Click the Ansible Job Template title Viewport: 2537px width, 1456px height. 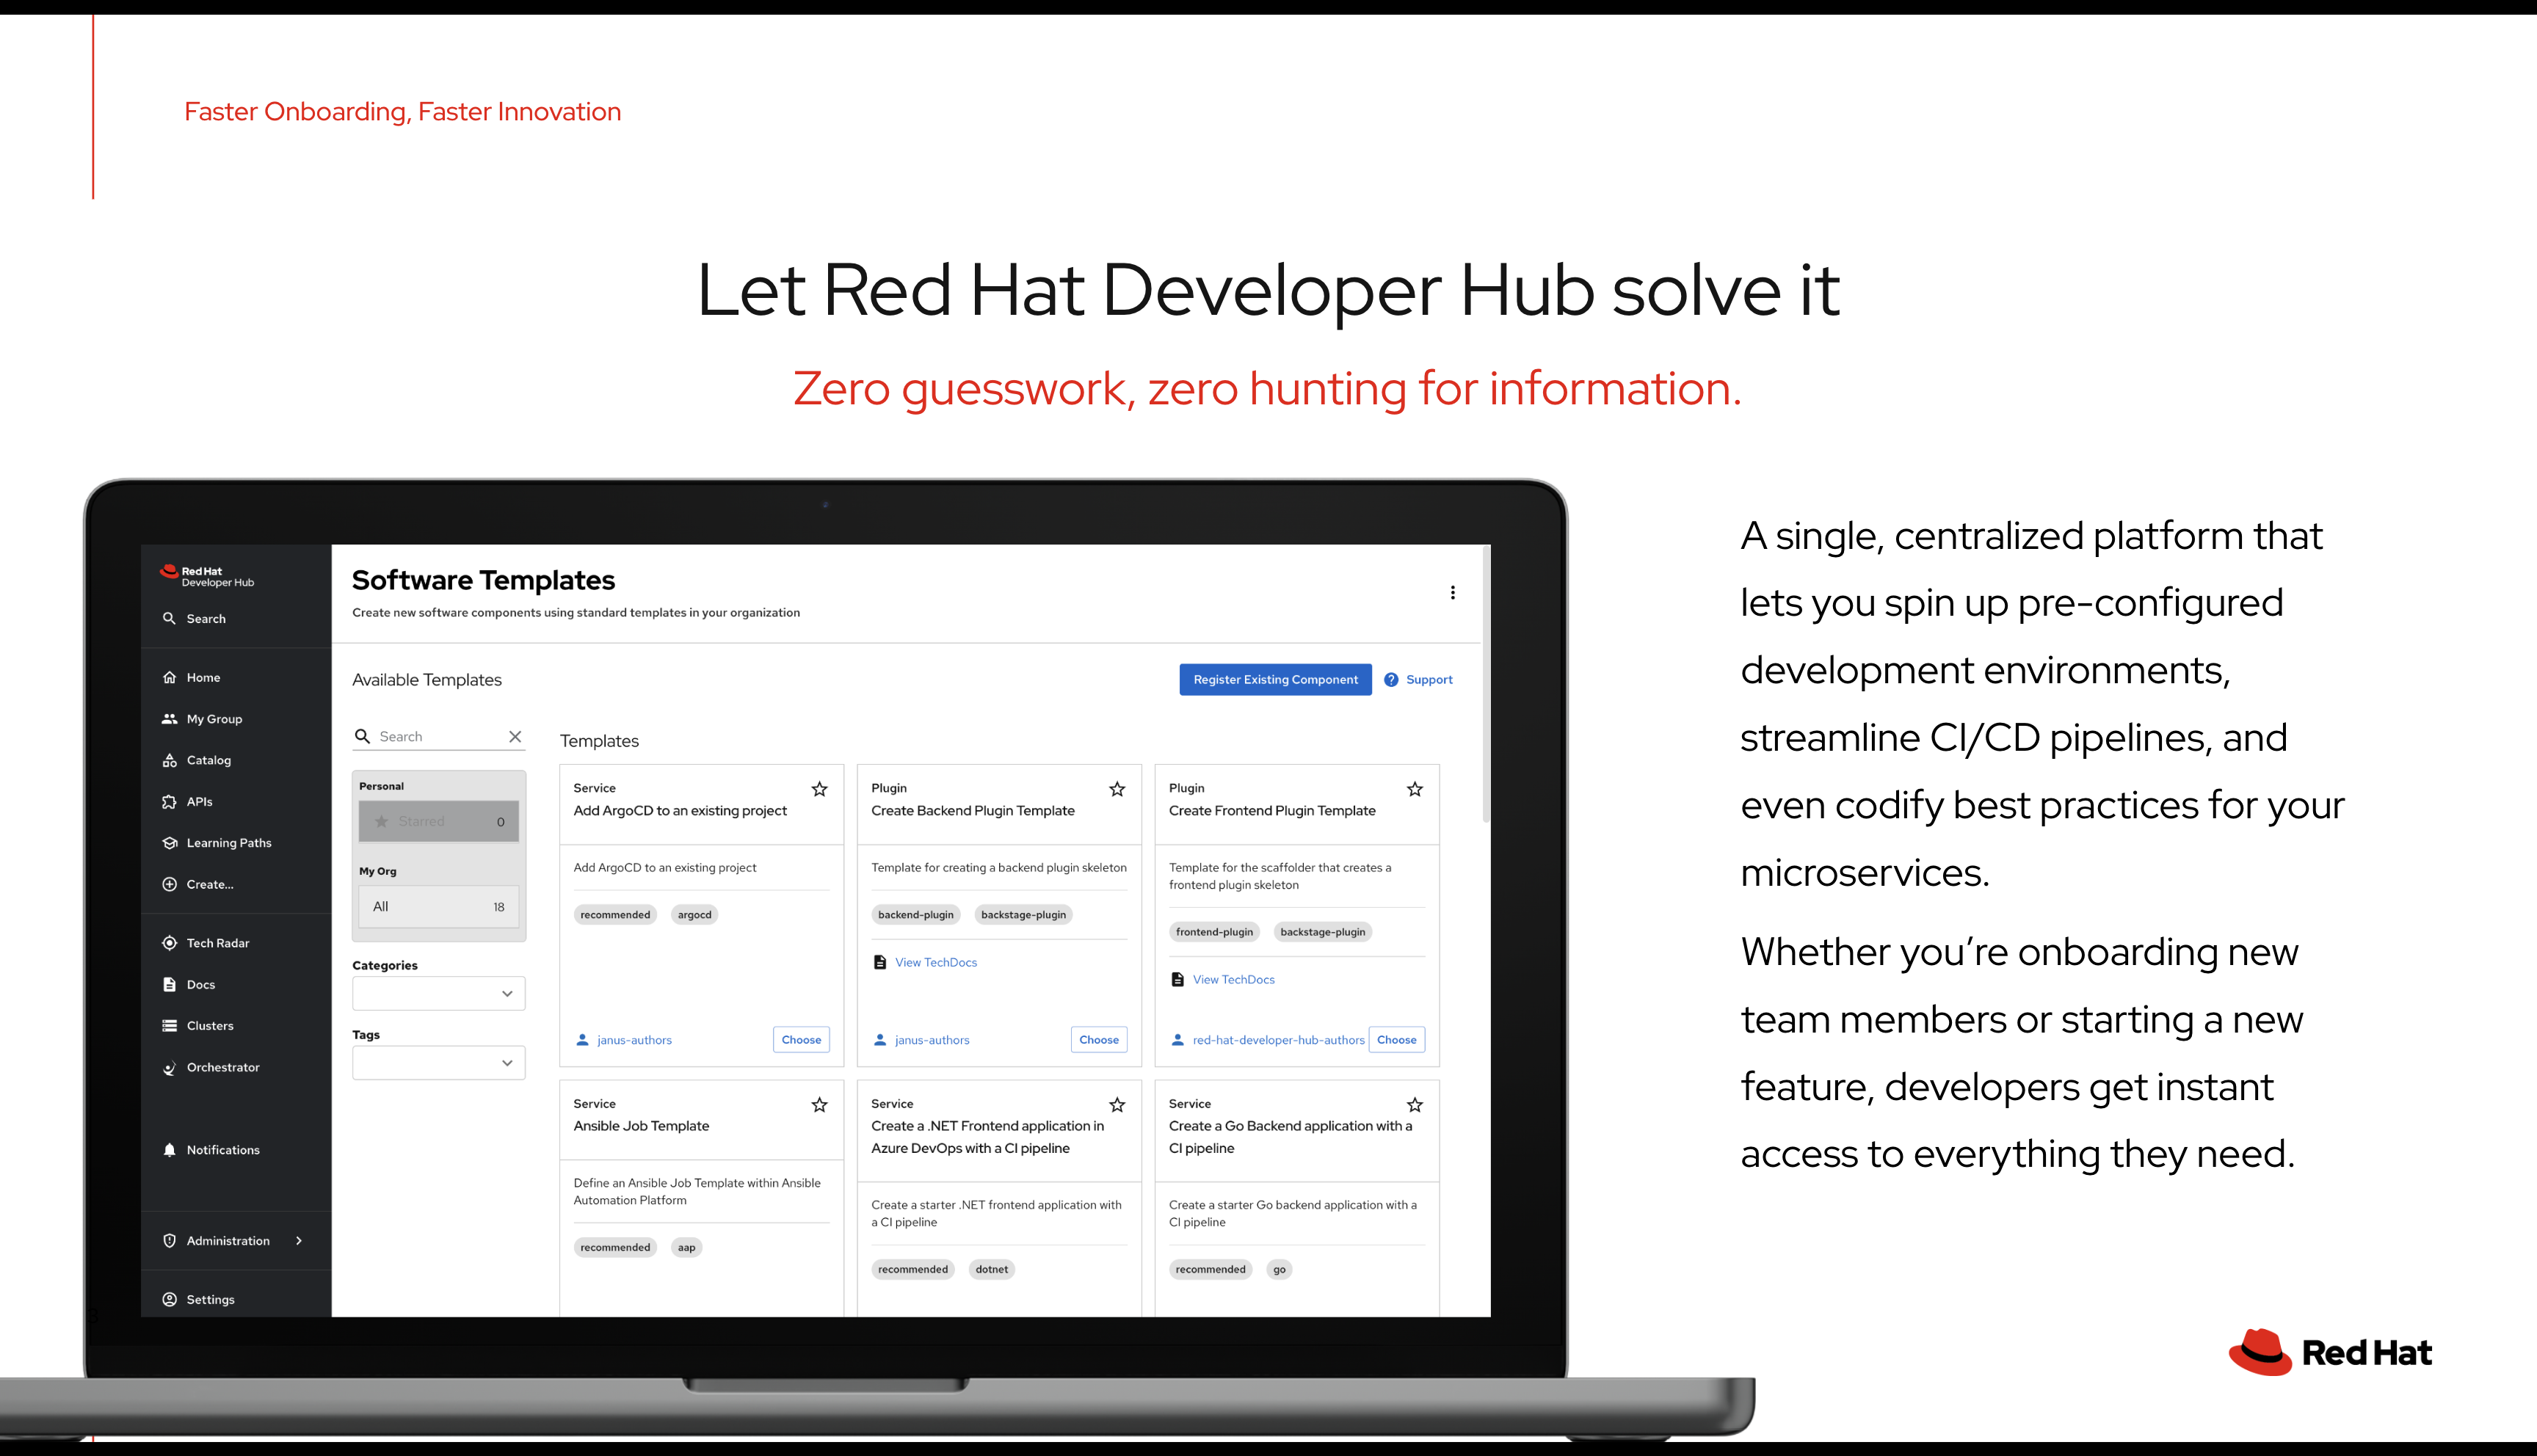[641, 1127]
